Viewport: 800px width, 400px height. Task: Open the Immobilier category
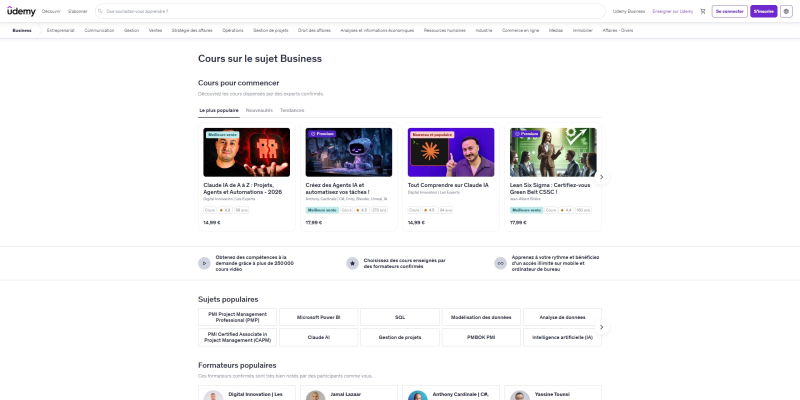point(583,31)
